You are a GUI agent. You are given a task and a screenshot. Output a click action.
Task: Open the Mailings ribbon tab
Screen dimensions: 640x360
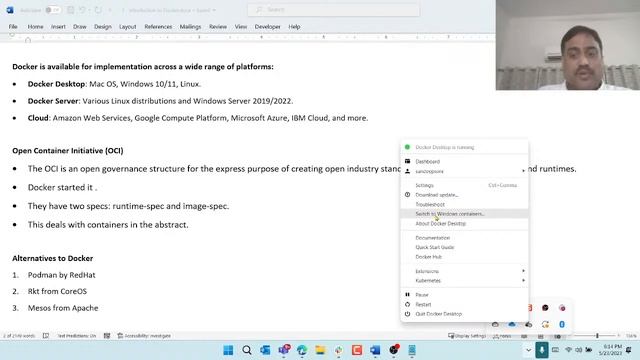click(191, 27)
